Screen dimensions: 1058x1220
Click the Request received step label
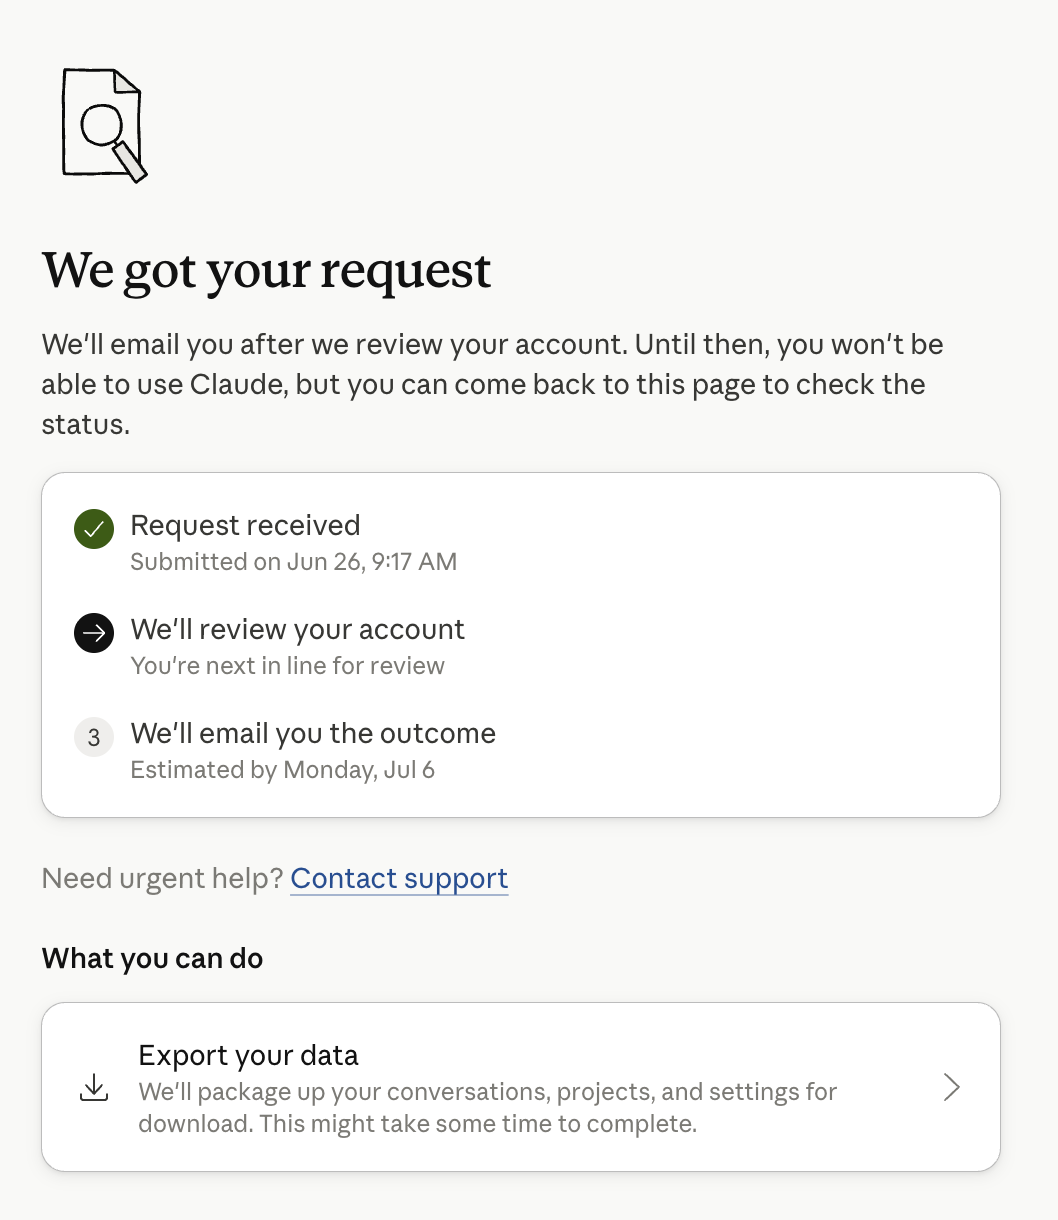245,525
